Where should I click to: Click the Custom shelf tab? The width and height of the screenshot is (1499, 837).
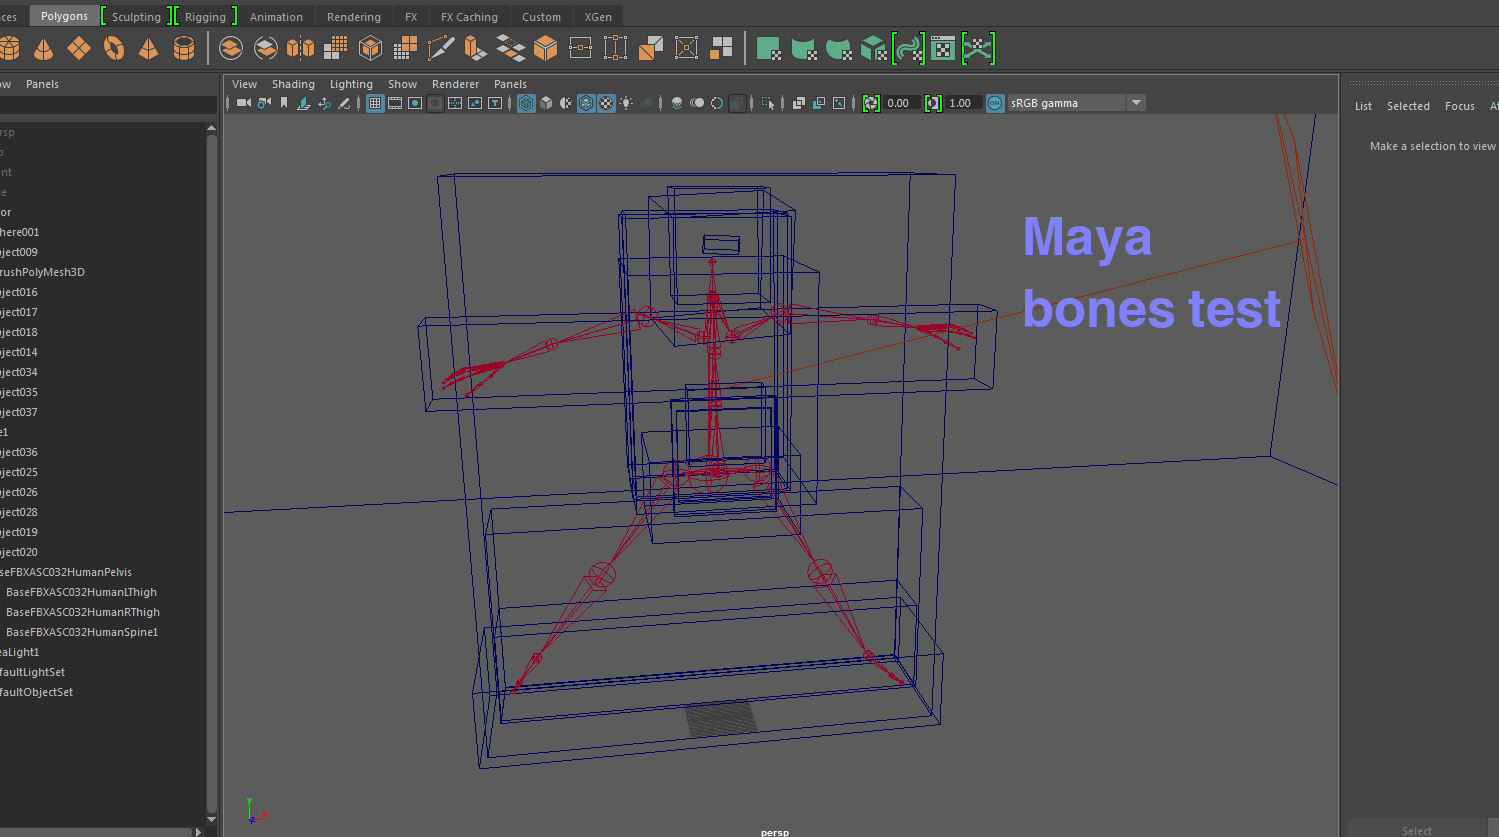coord(541,17)
